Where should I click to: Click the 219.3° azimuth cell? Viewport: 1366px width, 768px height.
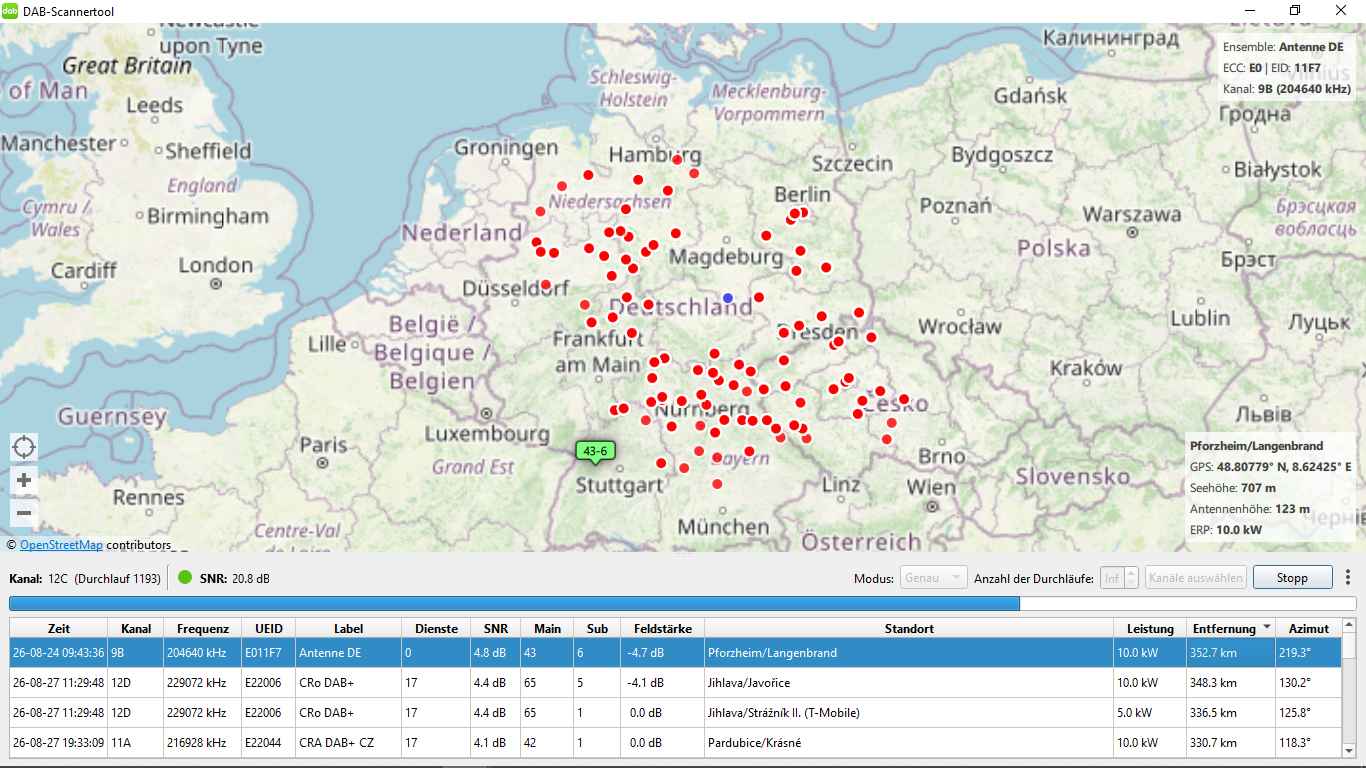tap(1309, 653)
